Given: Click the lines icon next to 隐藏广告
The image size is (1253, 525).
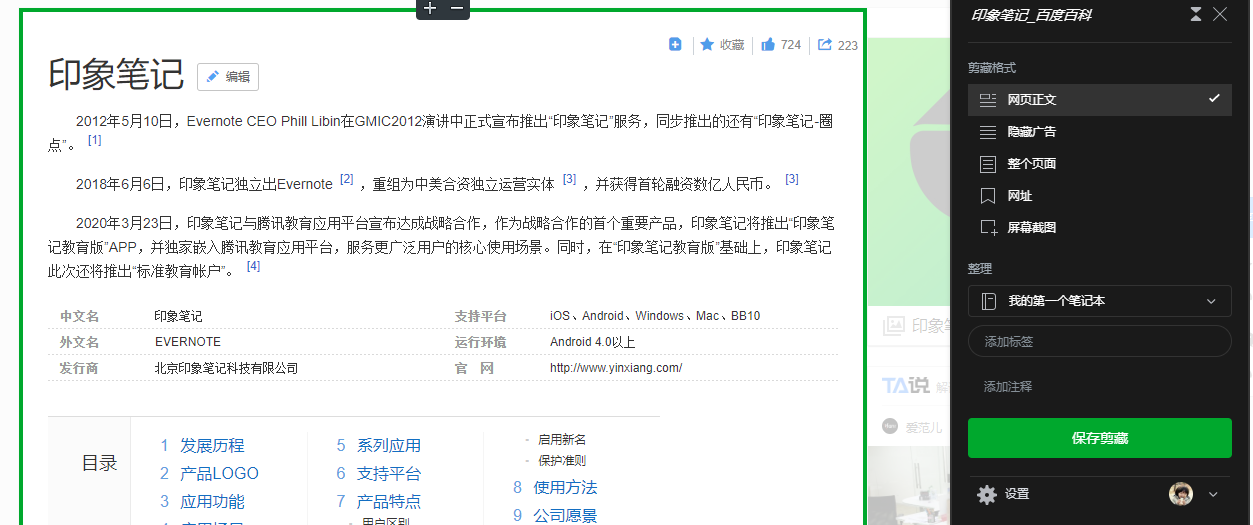Looking at the screenshot, I should coord(988,131).
